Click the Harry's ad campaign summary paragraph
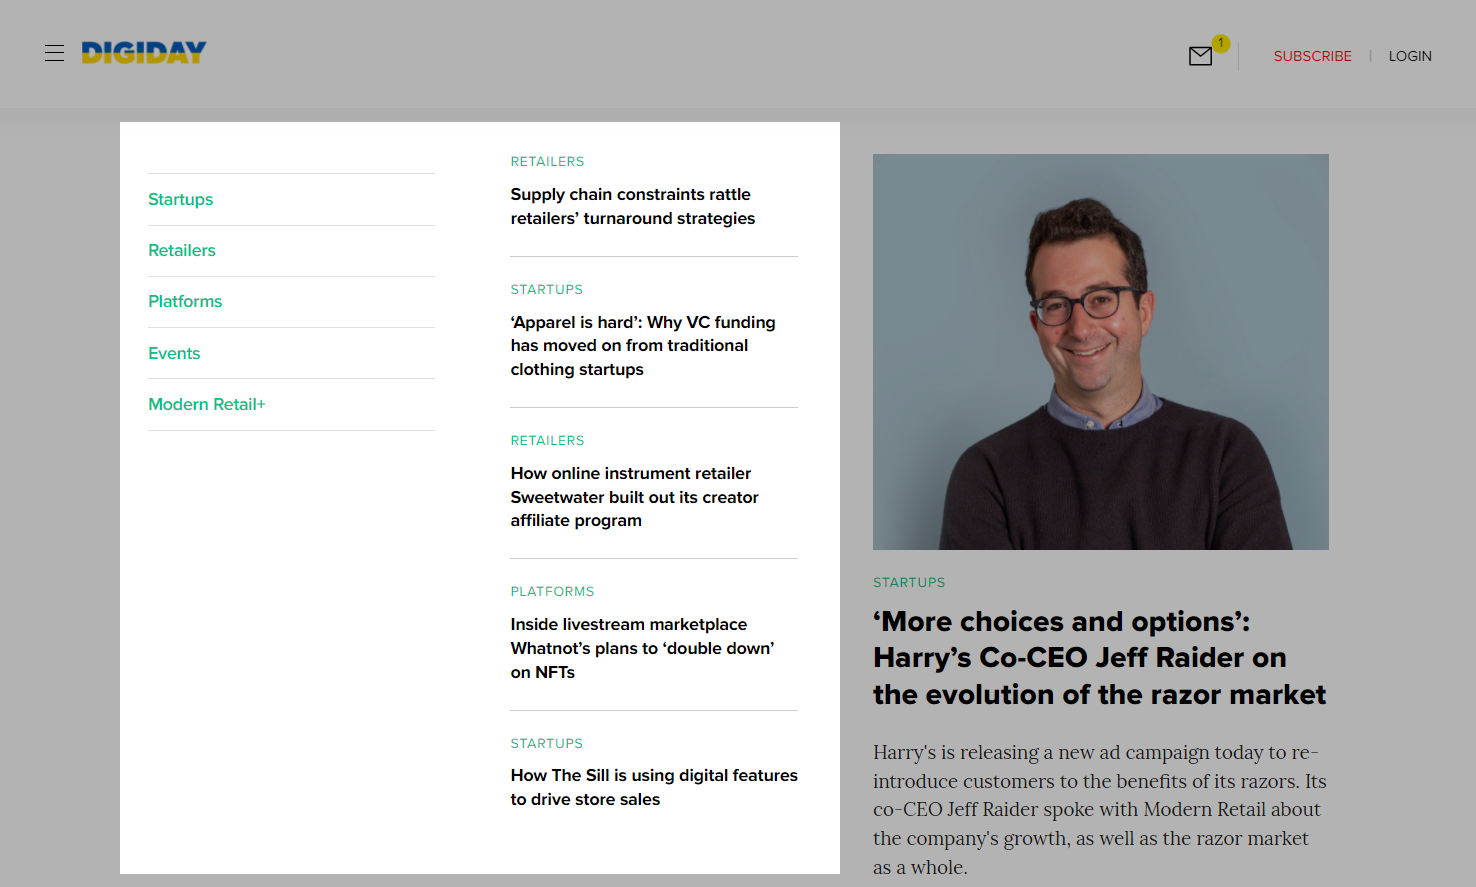This screenshot has width=1476, height=887. click(x=1100, y=809)
